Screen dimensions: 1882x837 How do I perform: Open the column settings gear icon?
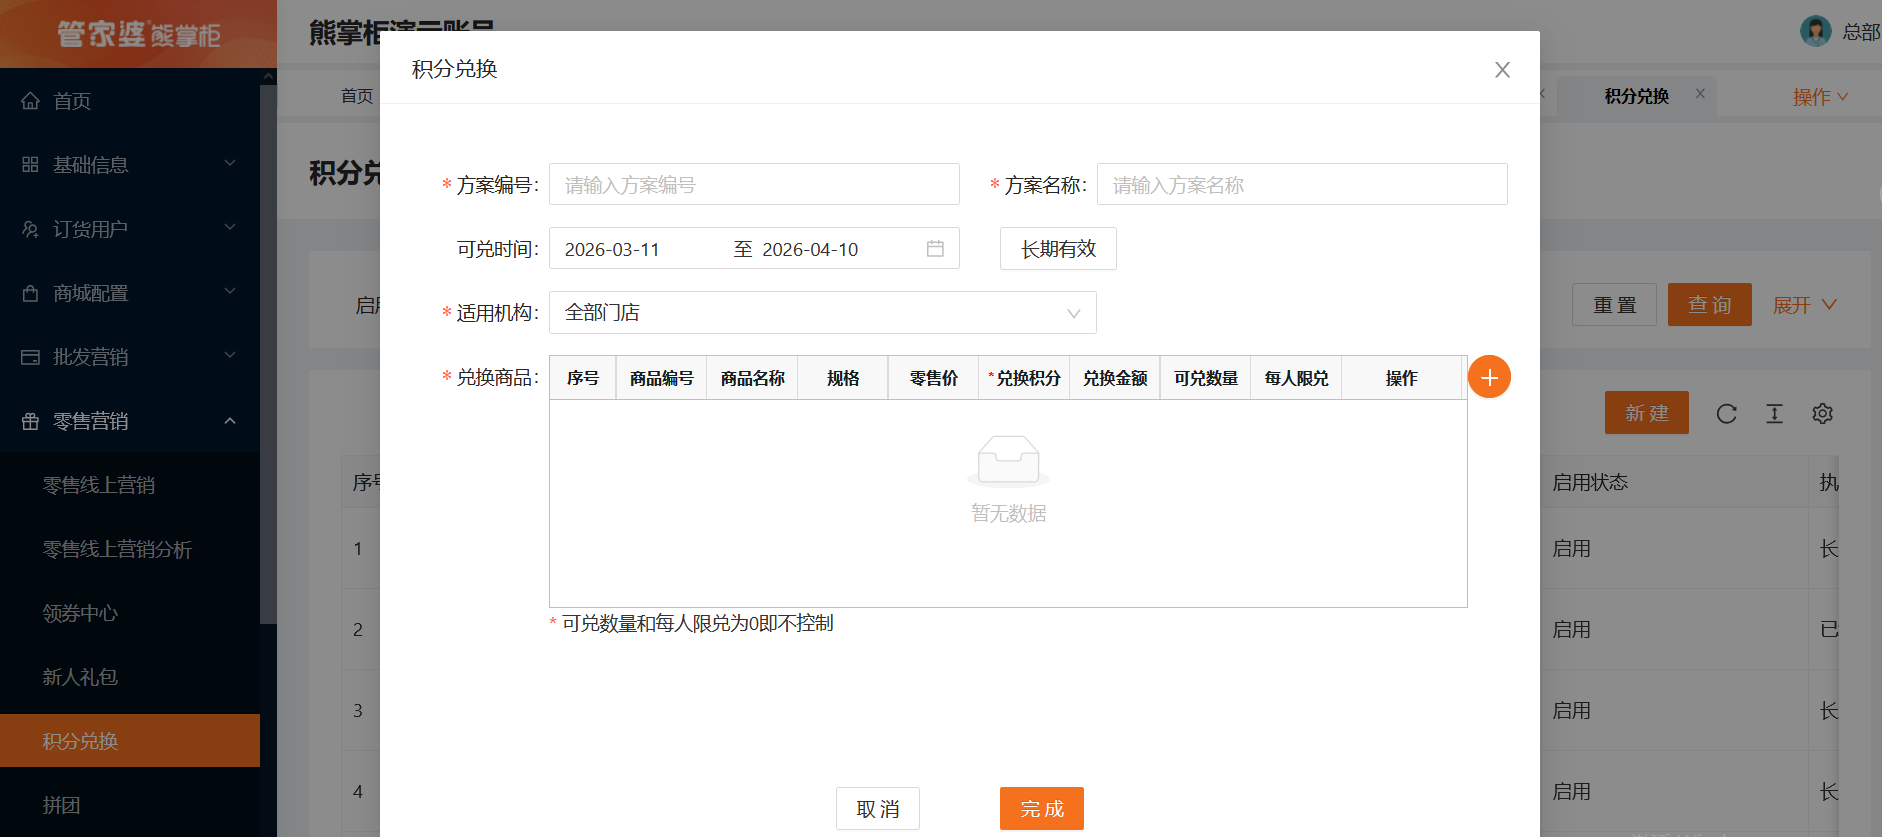[1822, 414]
